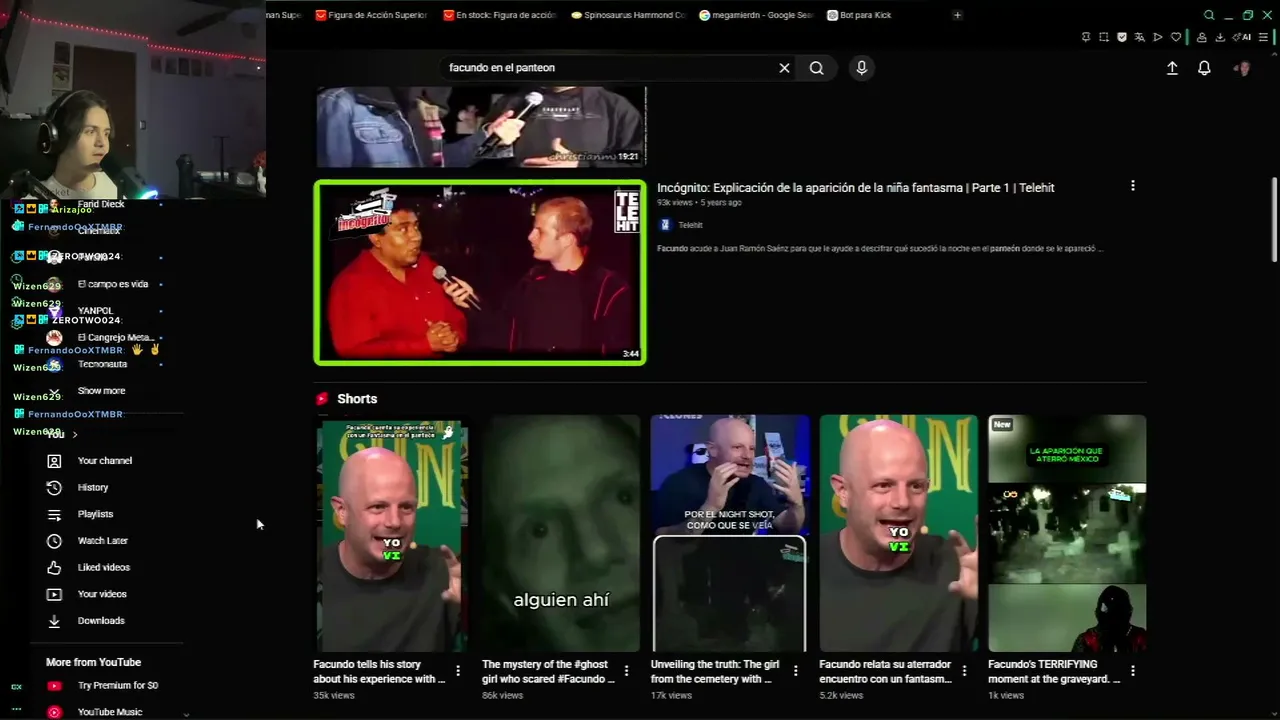This screenshot has width=1280, height=720.
Task: Open options for 'The mystery of the #ghost' short
Action: pyautogui.click(x=627, y=671)
